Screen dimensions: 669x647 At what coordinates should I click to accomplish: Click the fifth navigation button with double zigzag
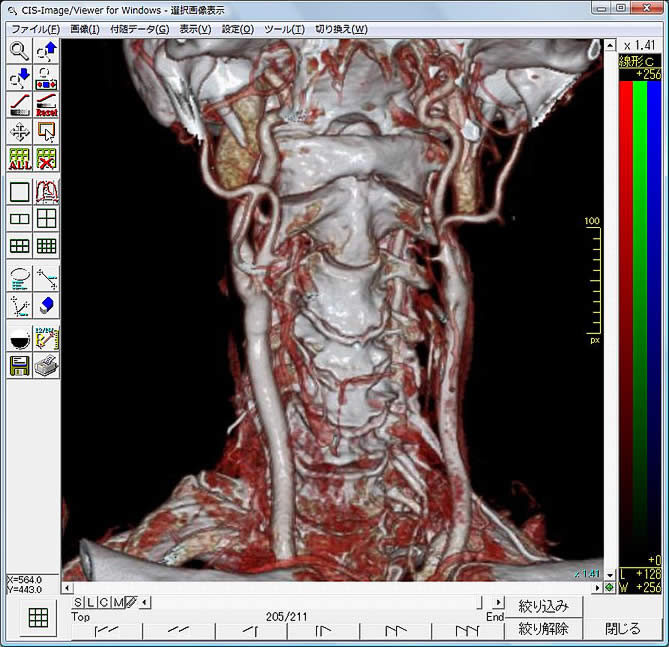(x=396, y=631)
